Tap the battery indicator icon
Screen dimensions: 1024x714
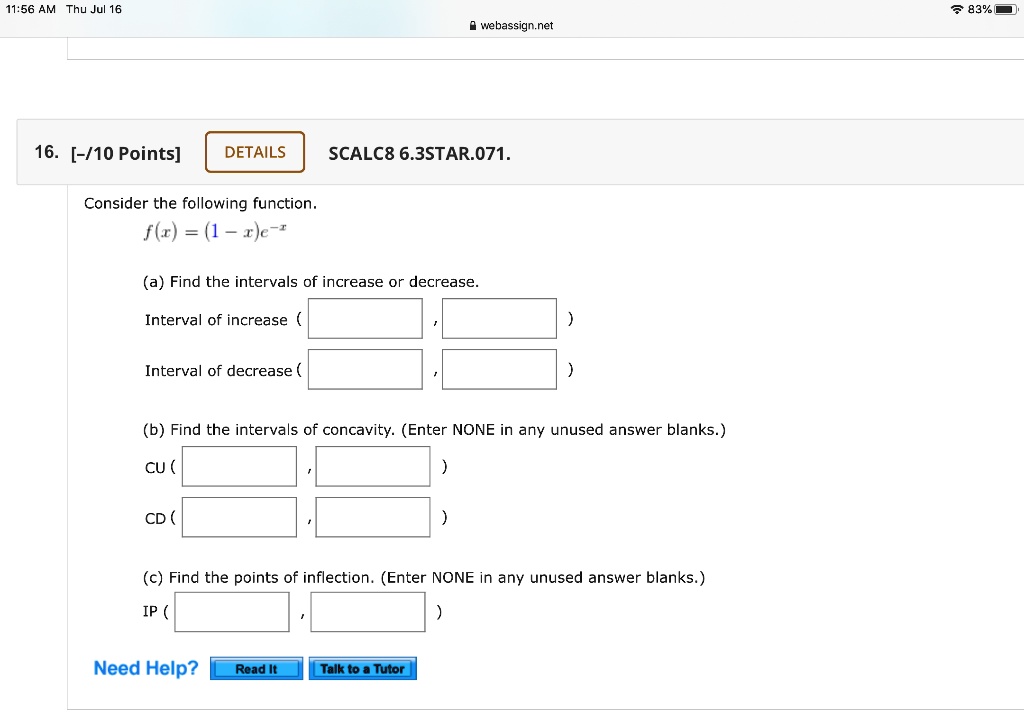pyautogui.click(x=1003, y=10)
